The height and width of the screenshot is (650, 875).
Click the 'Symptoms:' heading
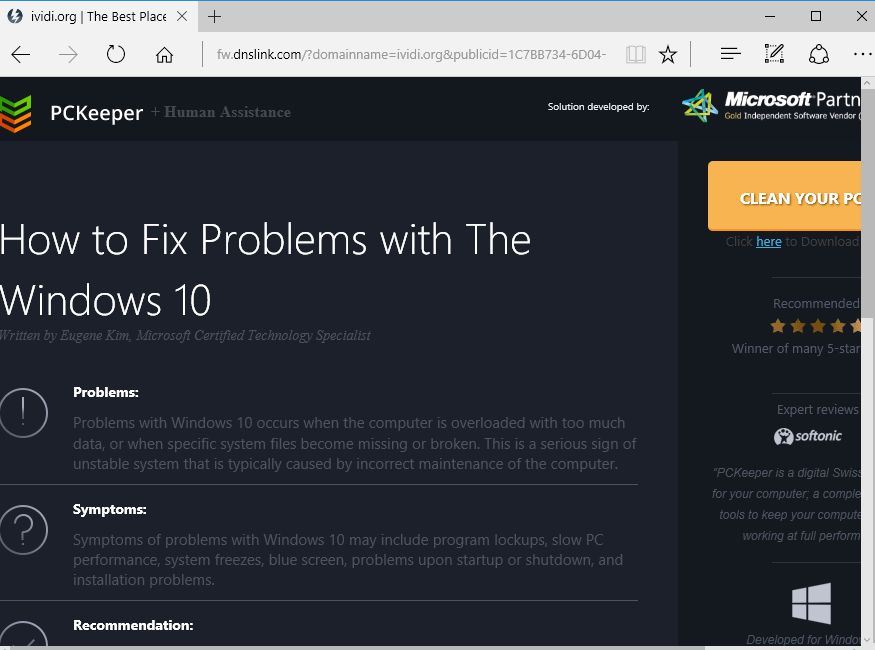coord(109,509)
